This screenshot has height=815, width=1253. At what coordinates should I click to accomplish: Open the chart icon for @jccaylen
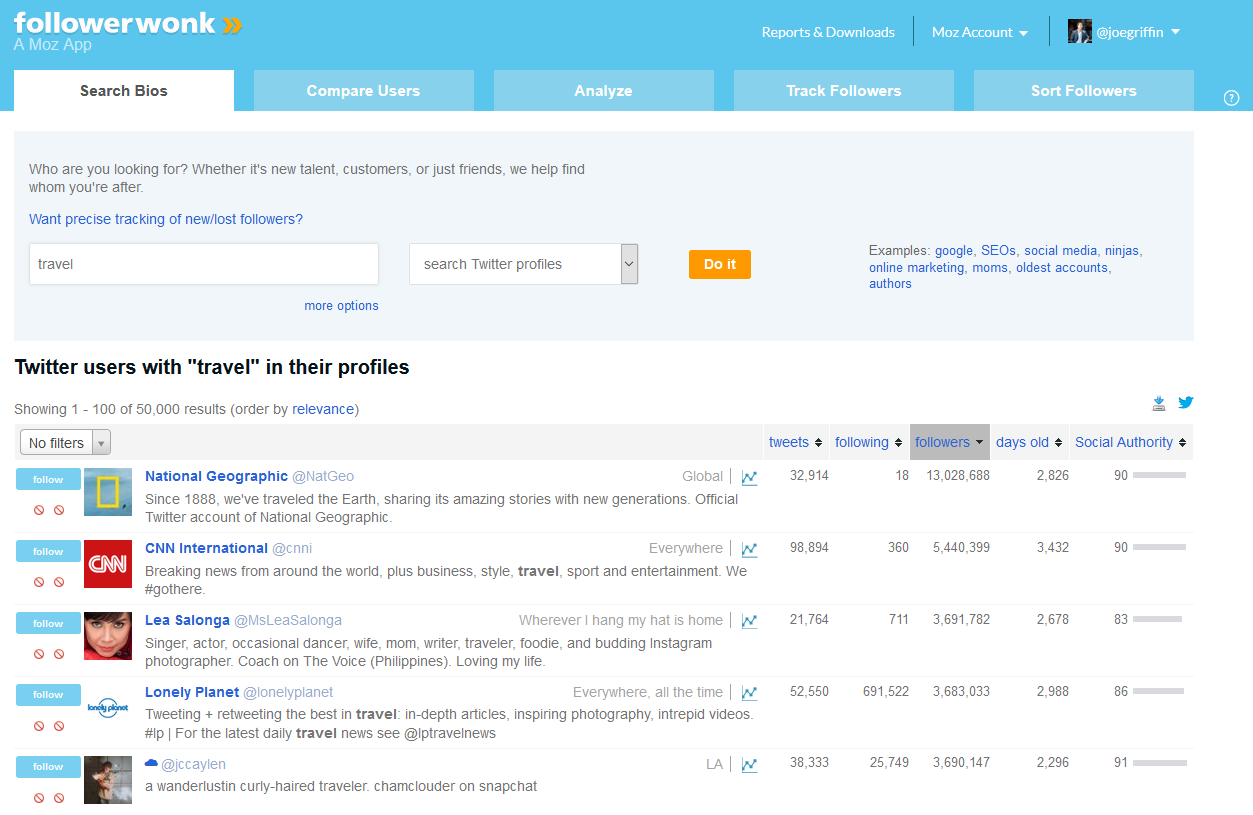coord(749,765)
